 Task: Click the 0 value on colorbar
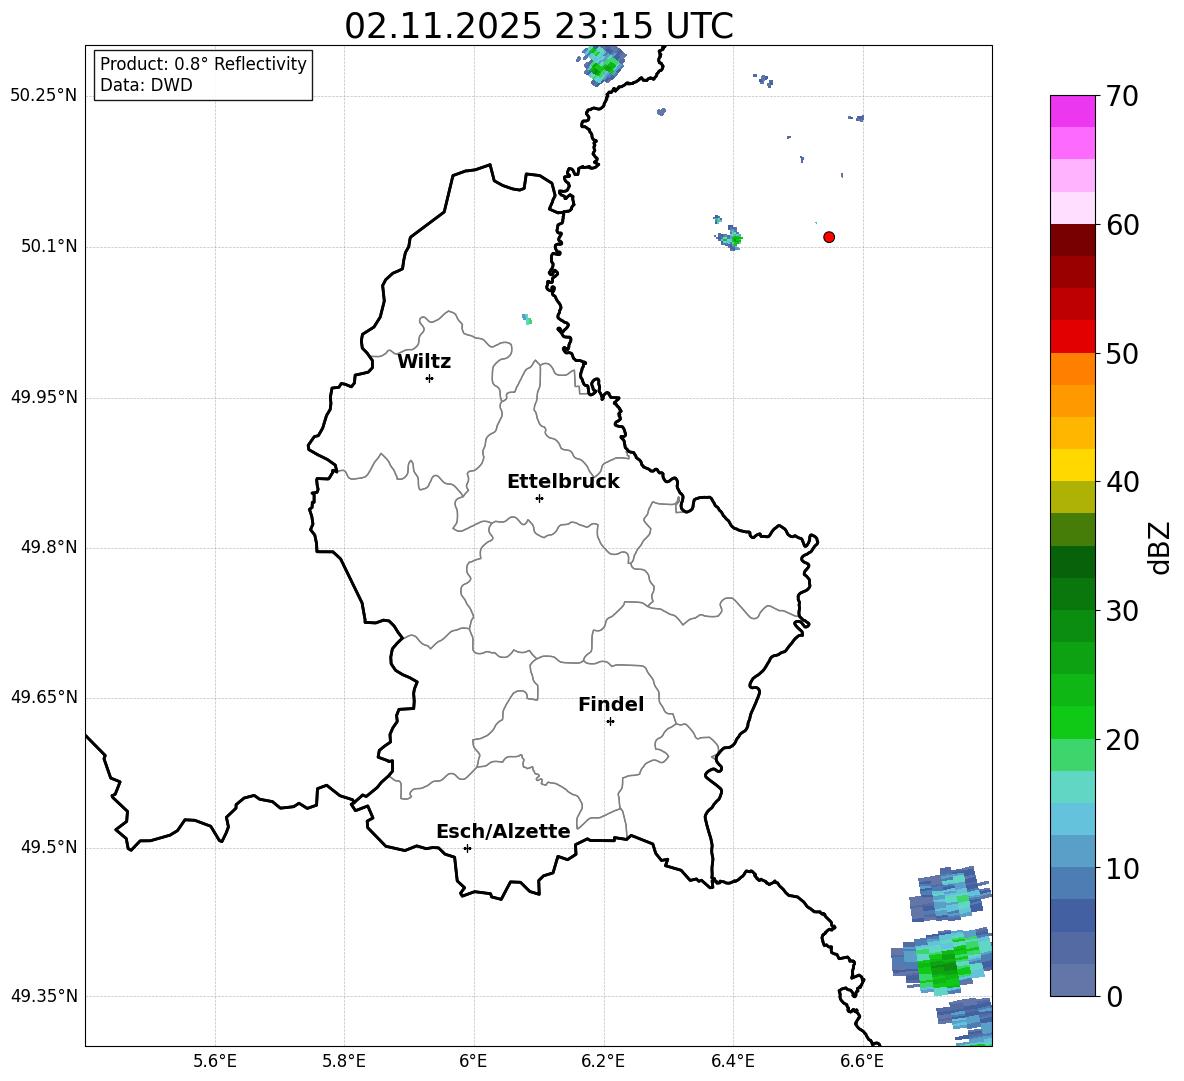pos(1115,997)
